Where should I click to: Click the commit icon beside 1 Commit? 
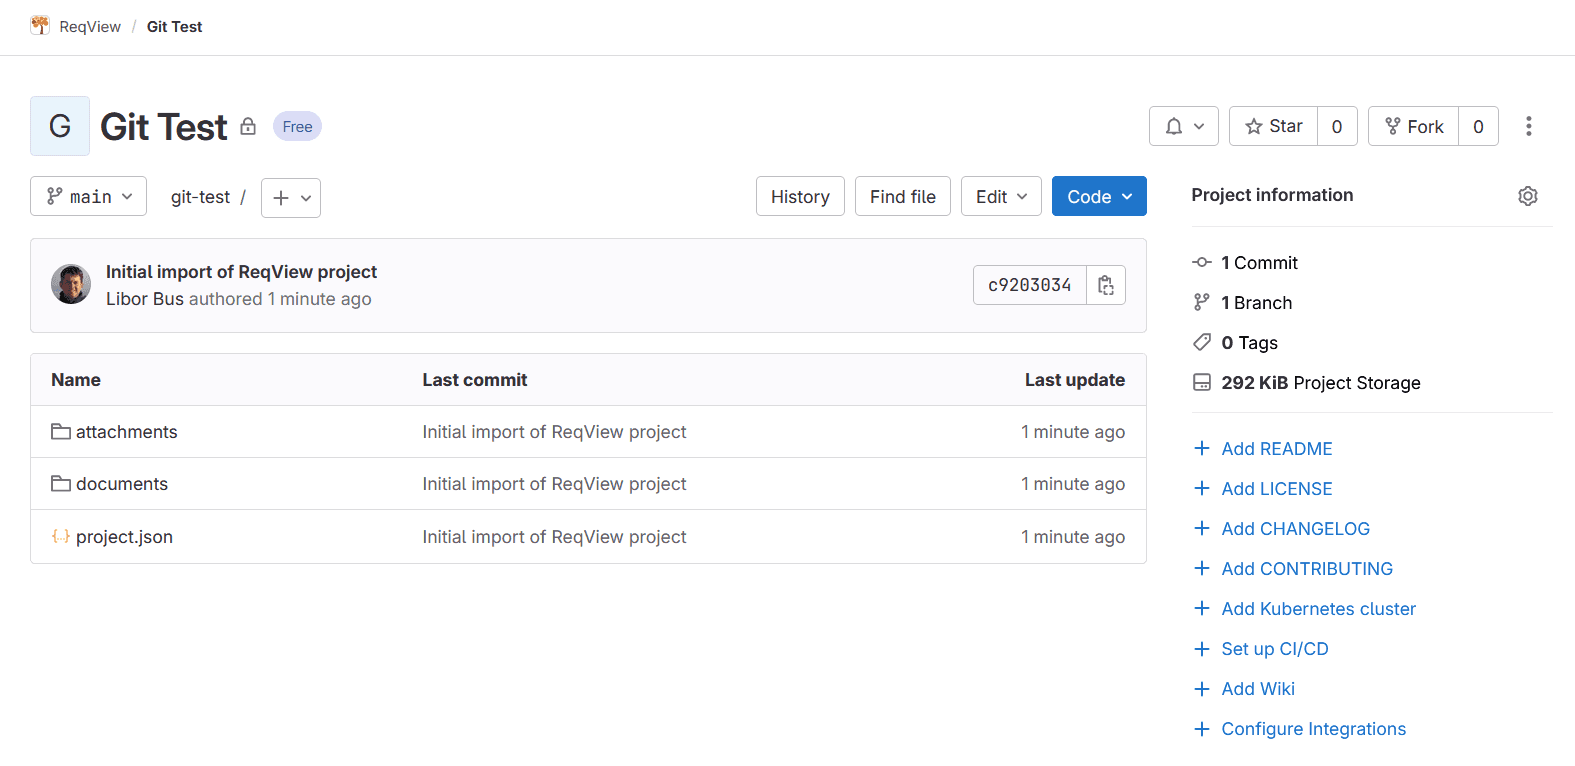1202,262
